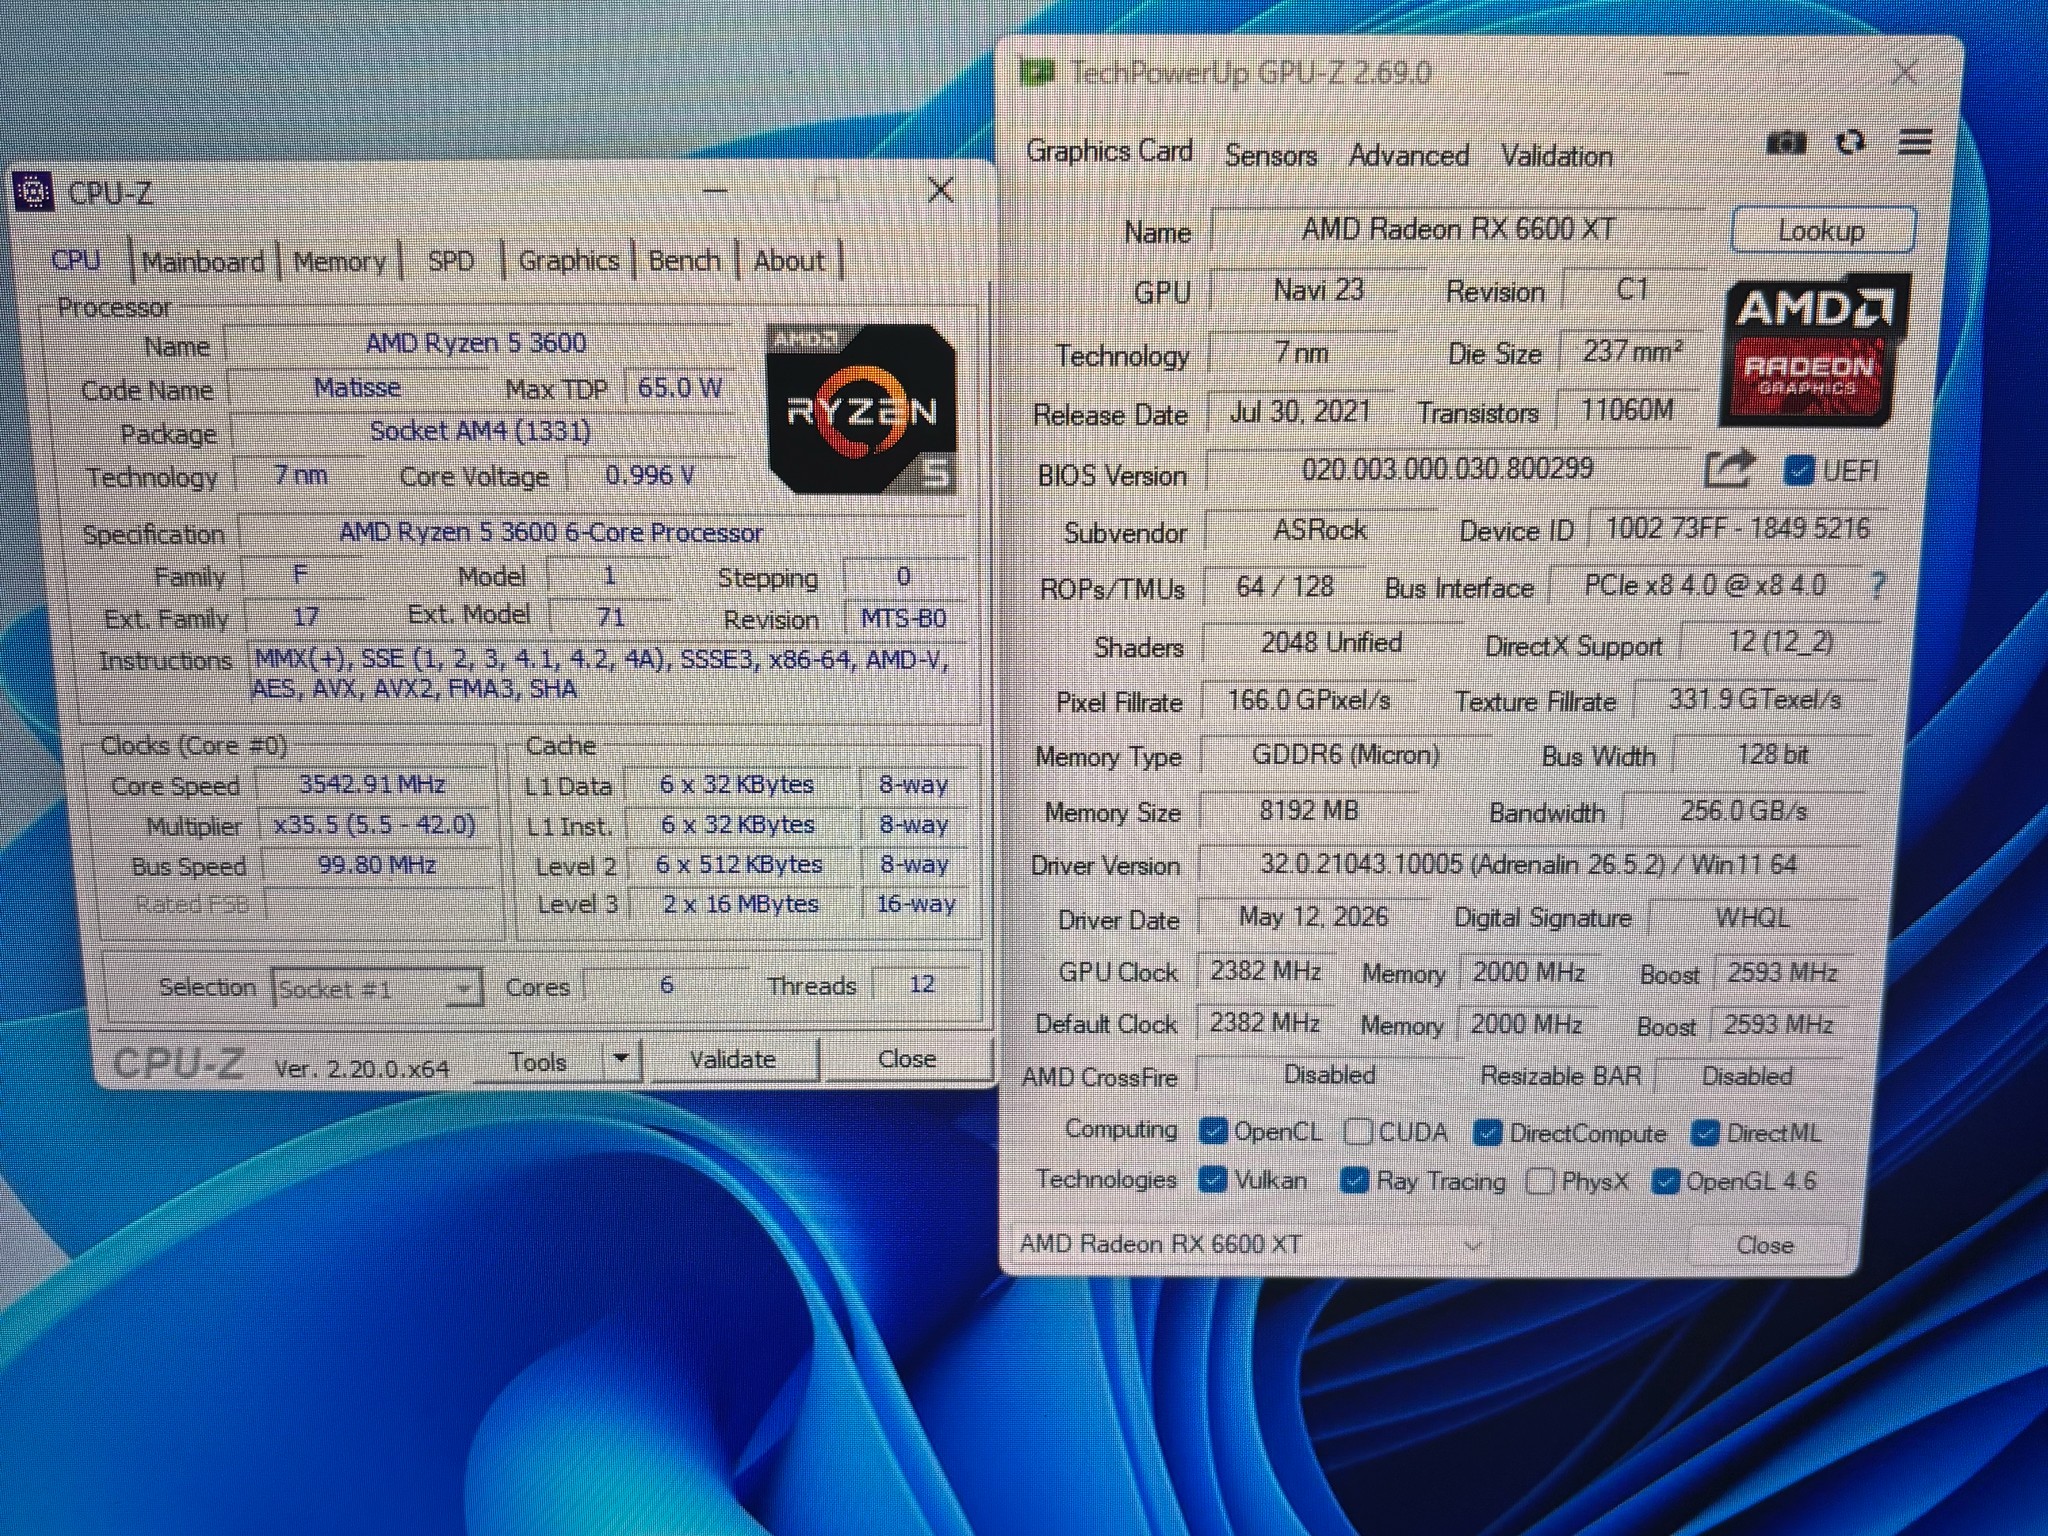This screenshot has height=1536, width=2048.
Task: Click the Close button in CPU-Z
Action: [x=906, y=1058]
